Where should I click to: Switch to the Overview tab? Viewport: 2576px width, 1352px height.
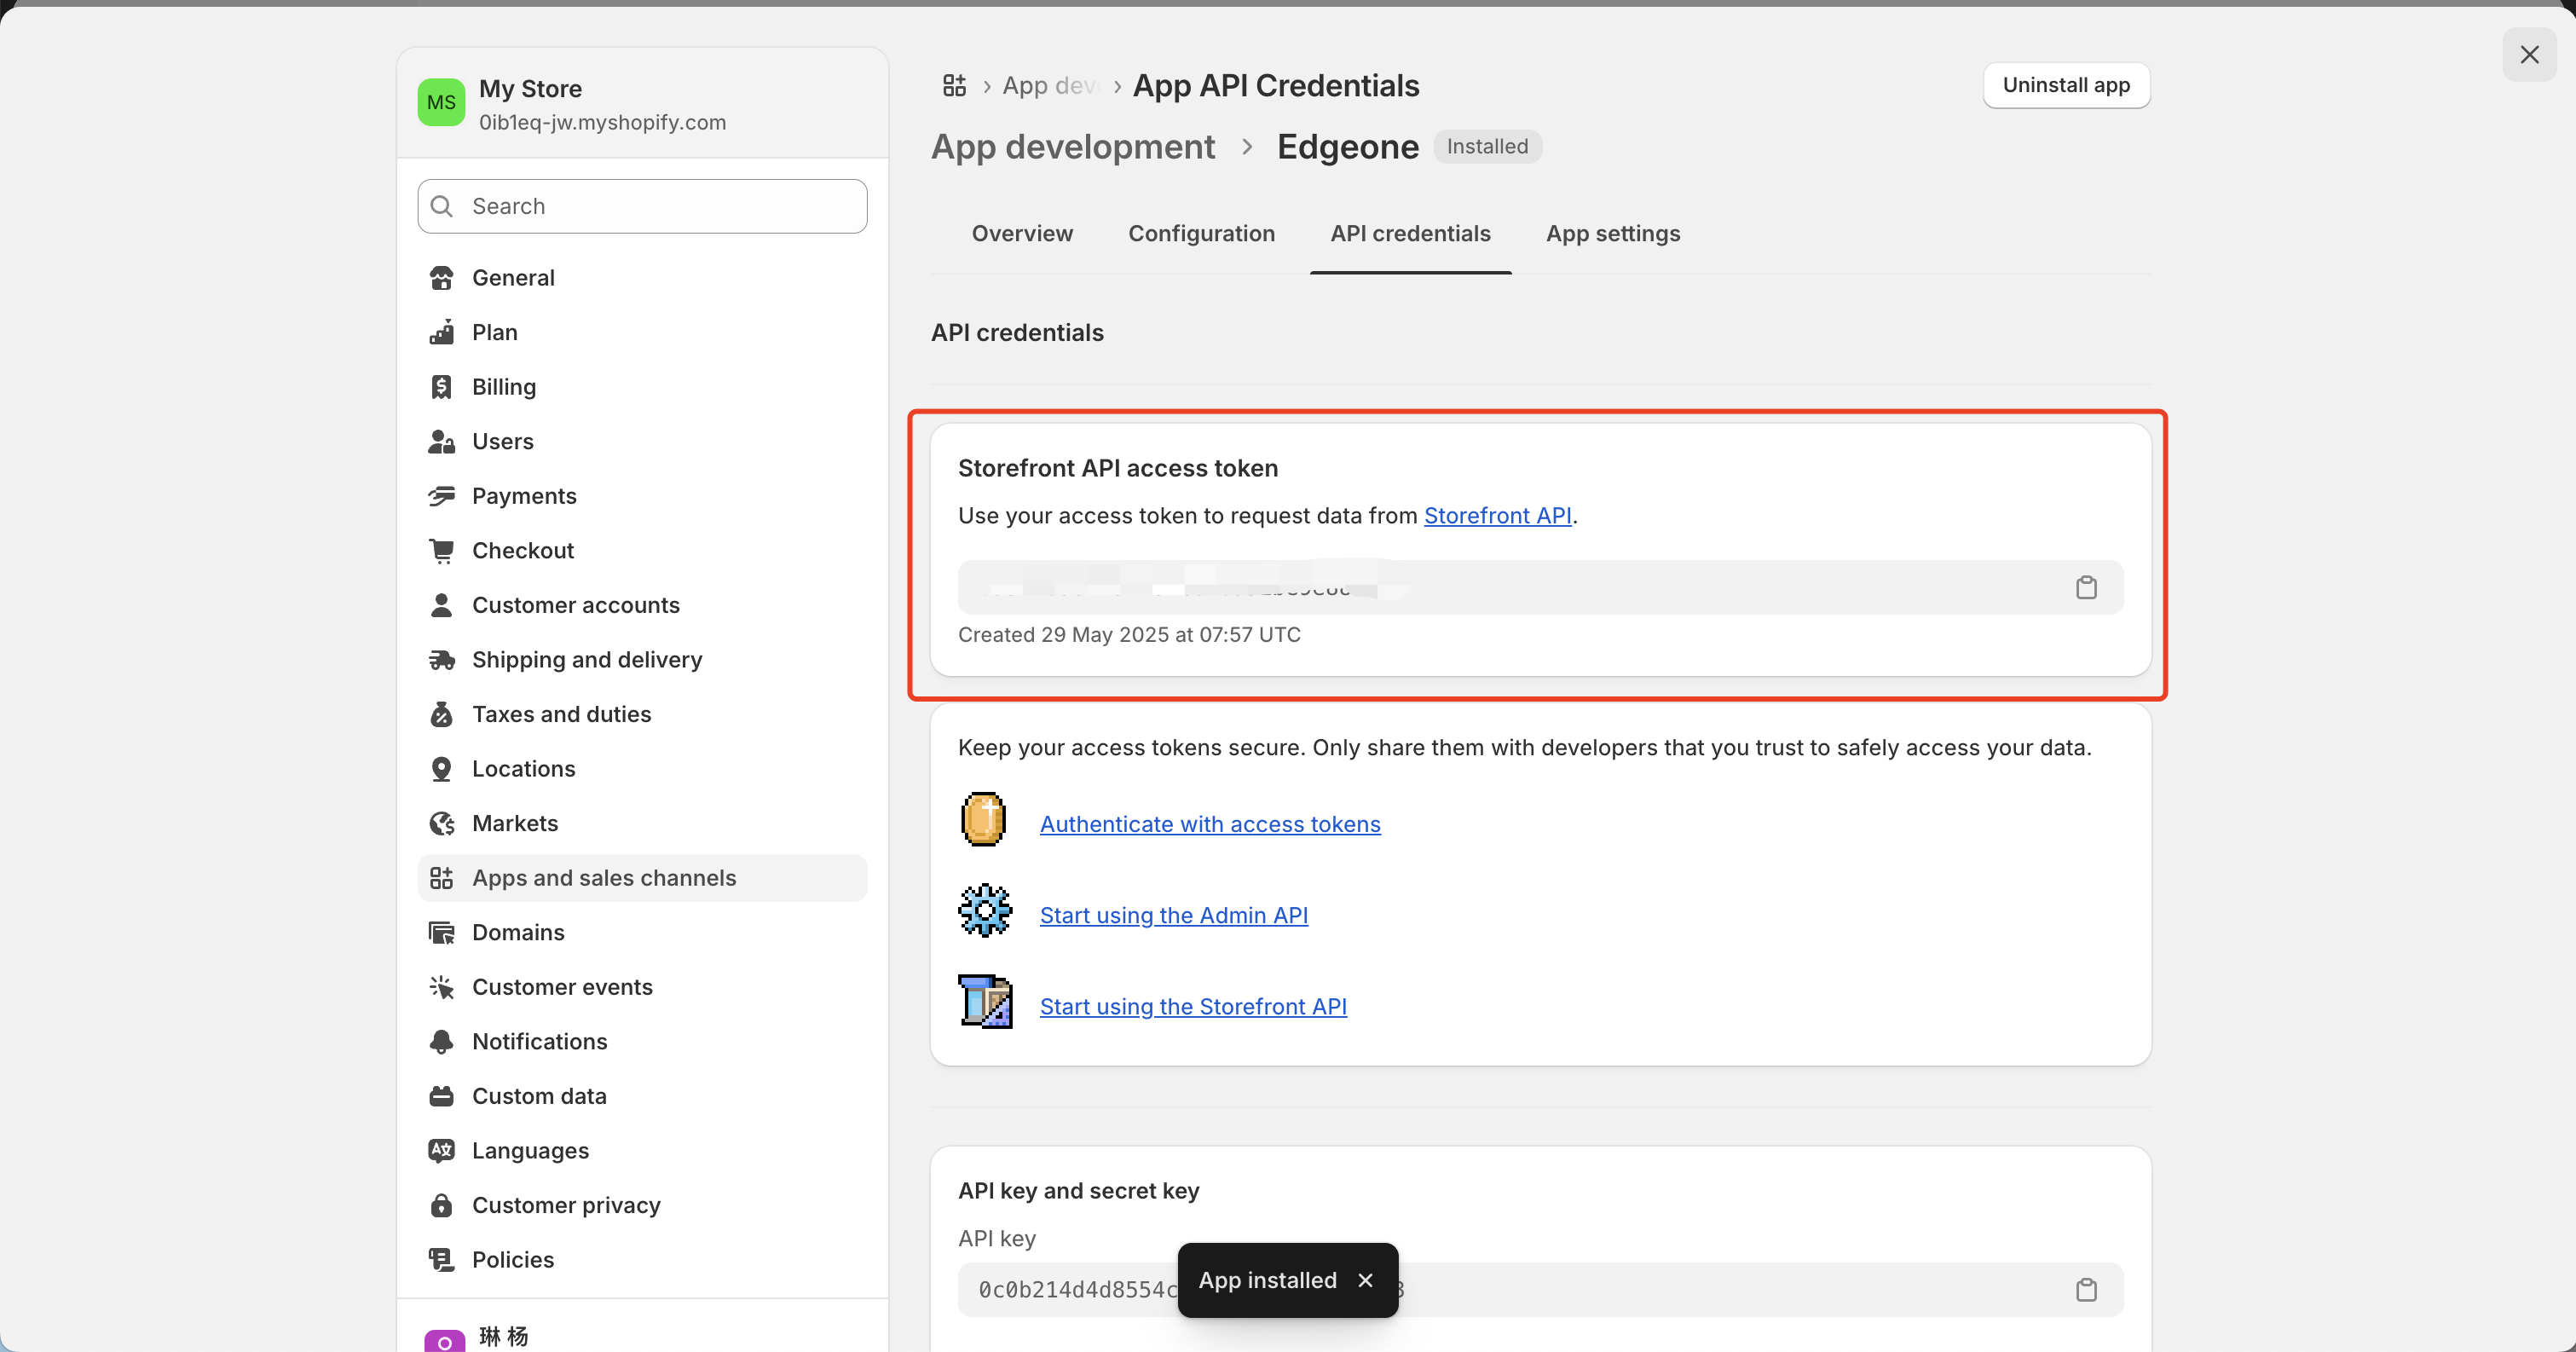coord(1021,233)
